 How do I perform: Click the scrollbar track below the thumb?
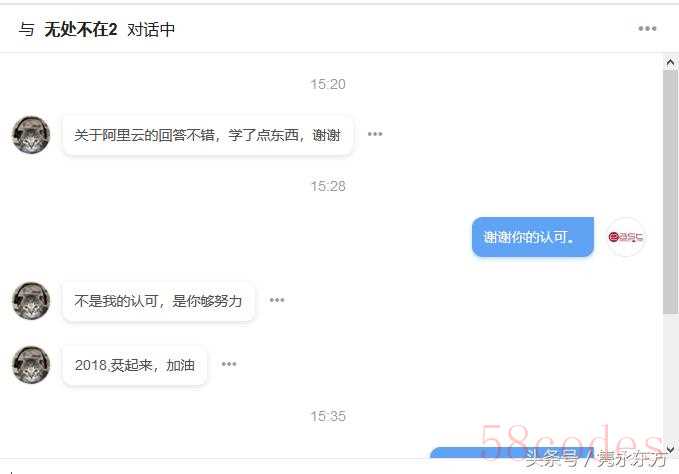click(x=670, y=379)
